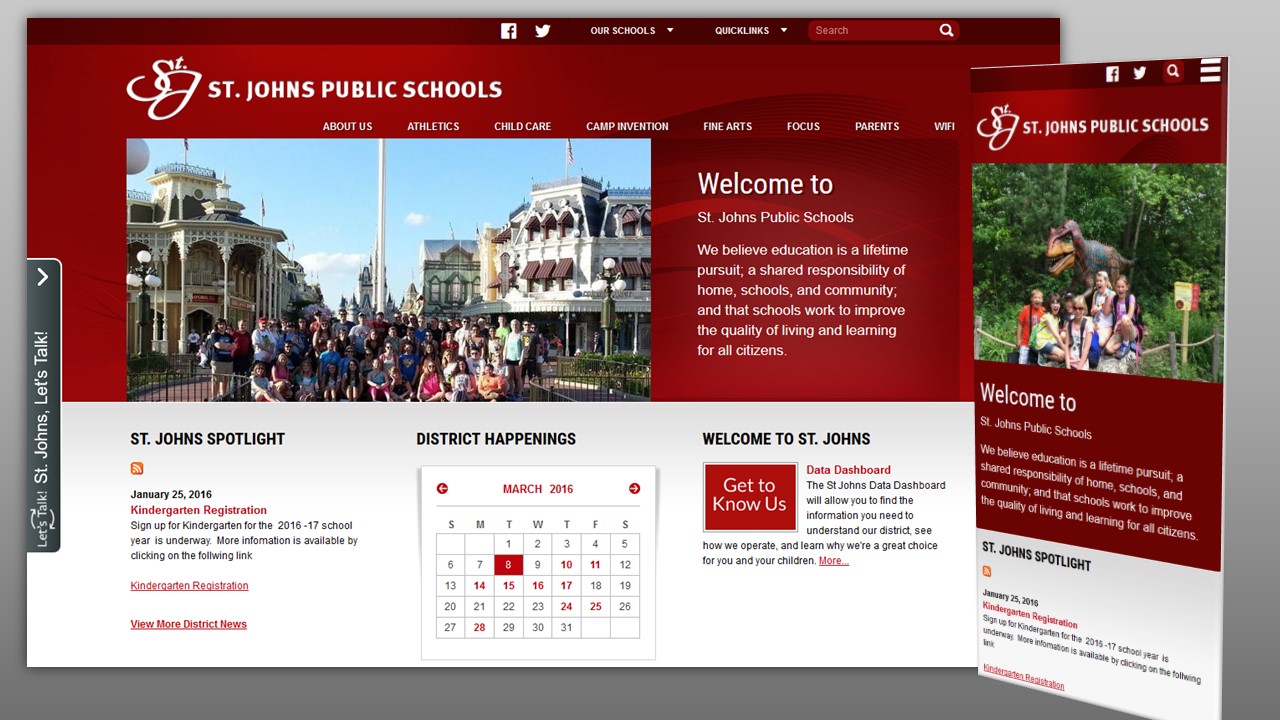Open the Our Schools dropdown

632,31
